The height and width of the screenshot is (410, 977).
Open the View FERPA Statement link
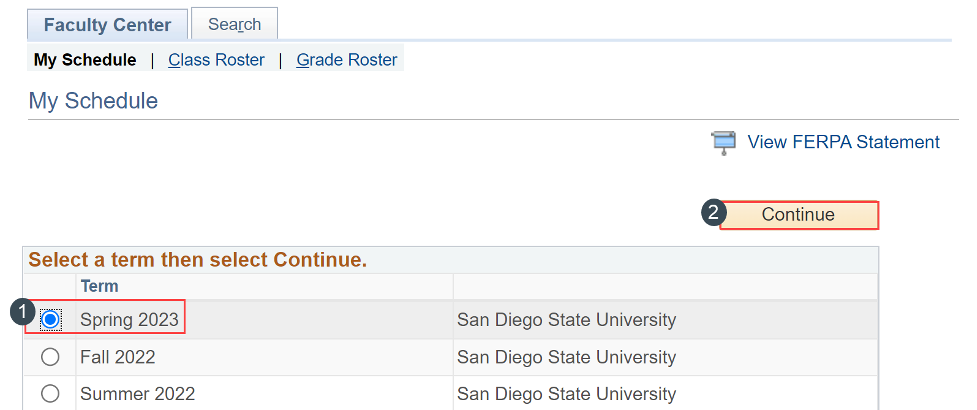(x=844, y=142)
